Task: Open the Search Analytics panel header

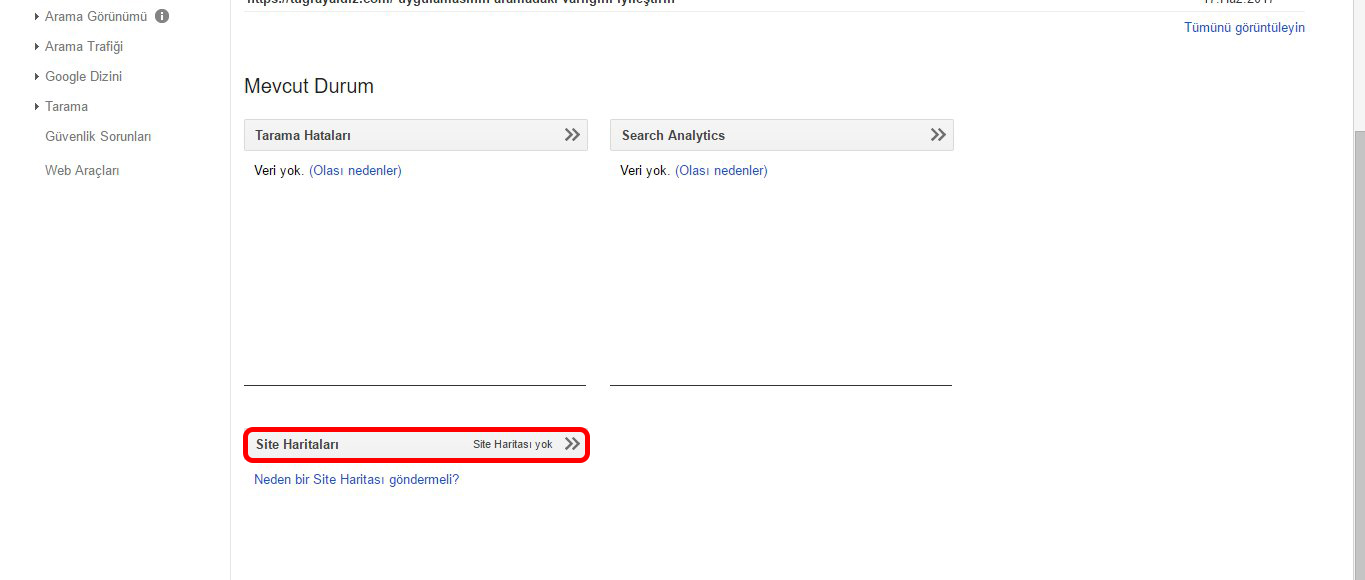Action: 782,135
